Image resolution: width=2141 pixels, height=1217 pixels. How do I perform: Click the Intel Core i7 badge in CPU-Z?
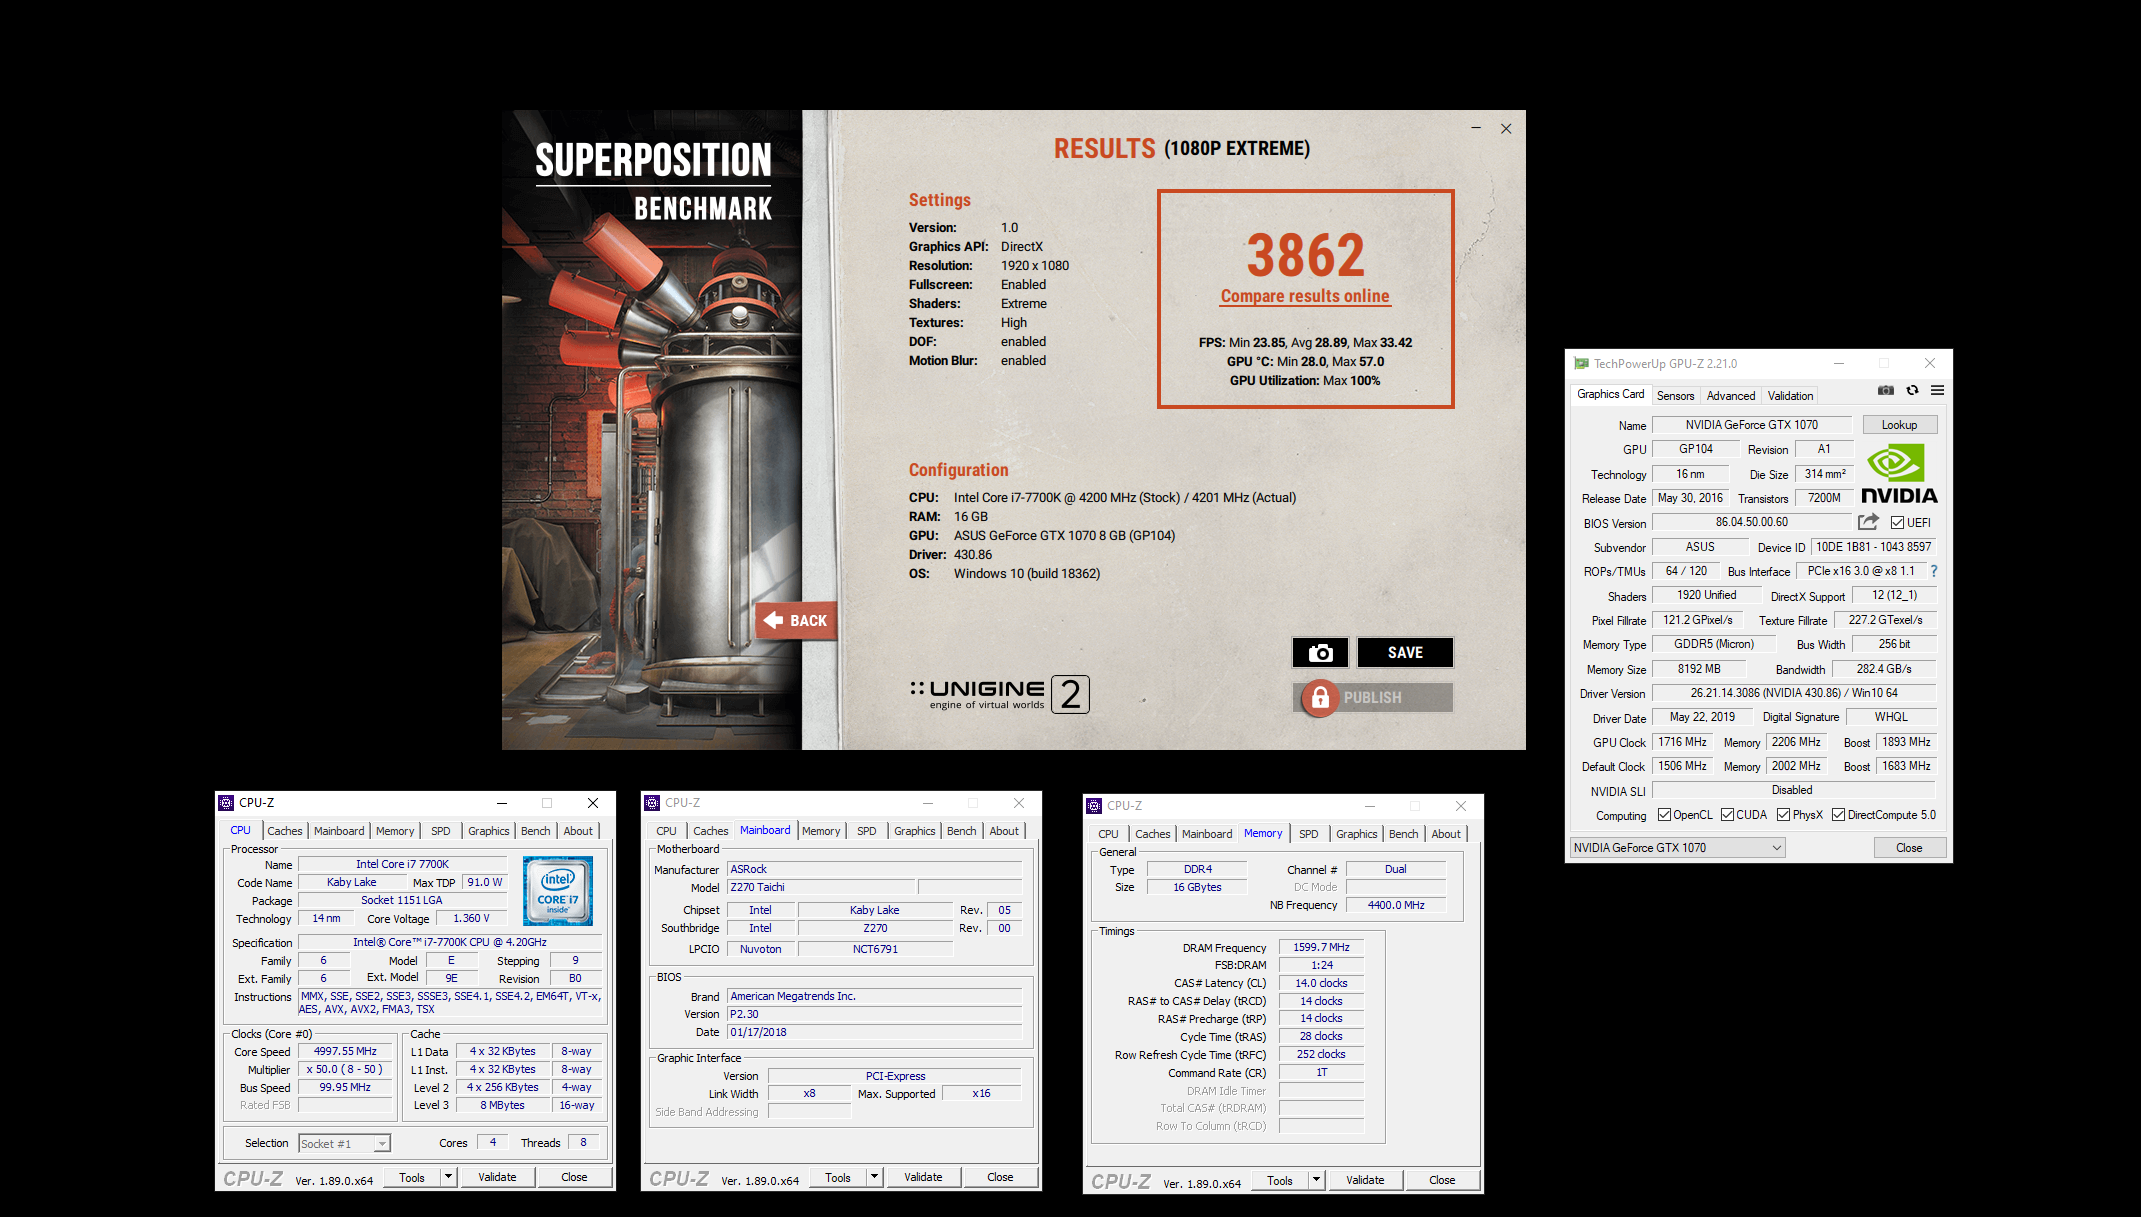(x=558, y=890)
